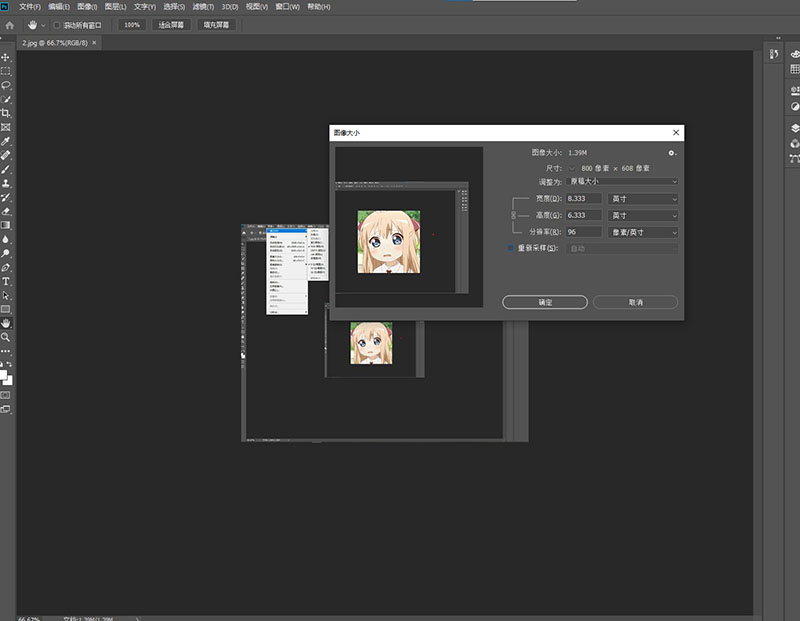Select the Lasso tool

pos(6,86)
